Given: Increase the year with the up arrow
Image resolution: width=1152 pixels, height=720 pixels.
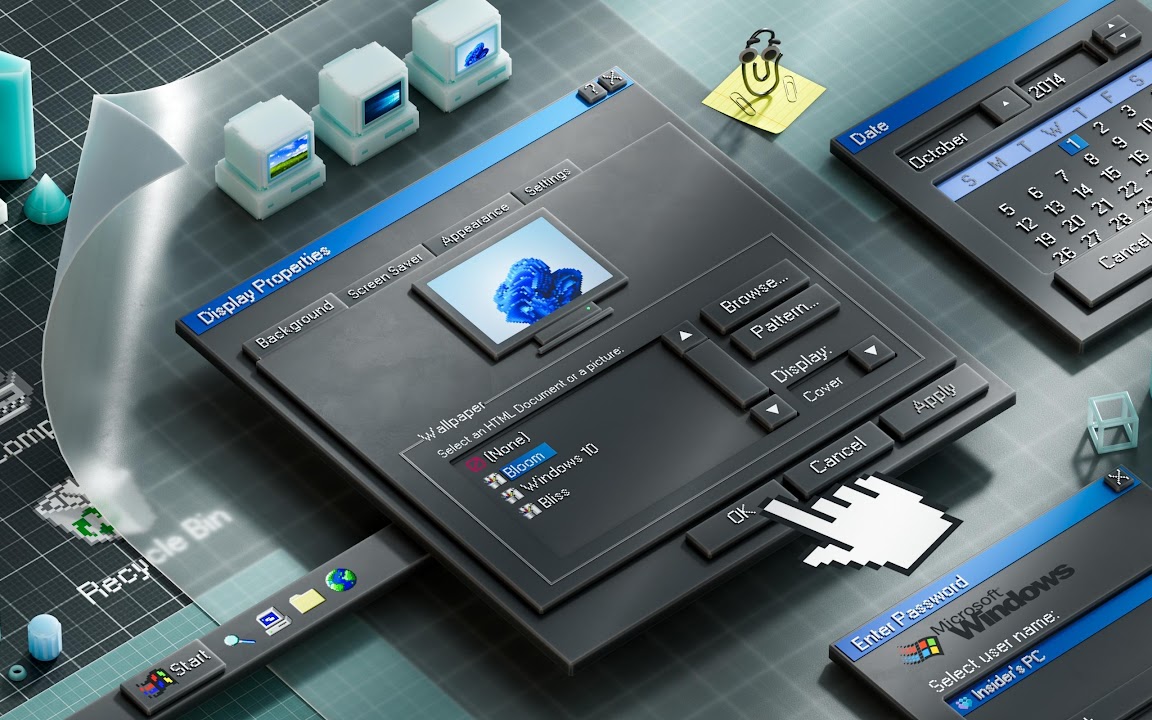Looking at the screenshot, I should tap(1109, 26).
